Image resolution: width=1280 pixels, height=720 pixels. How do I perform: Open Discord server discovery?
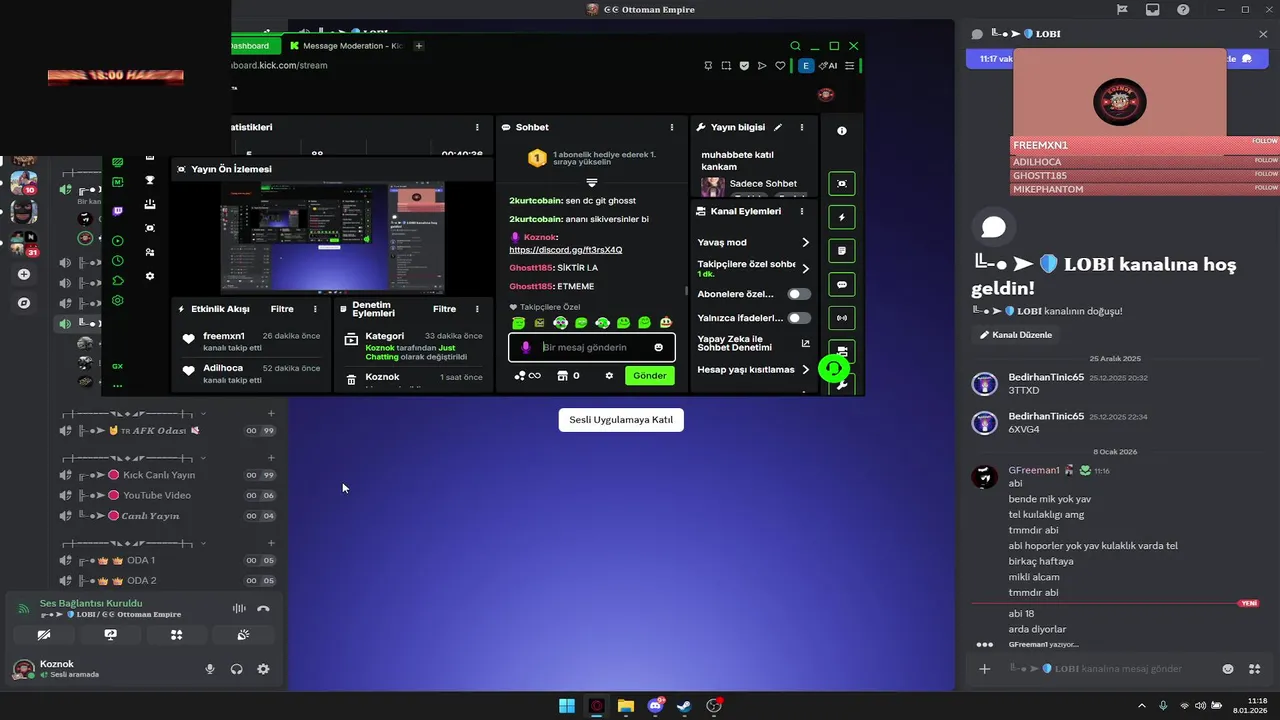[24, 303]
